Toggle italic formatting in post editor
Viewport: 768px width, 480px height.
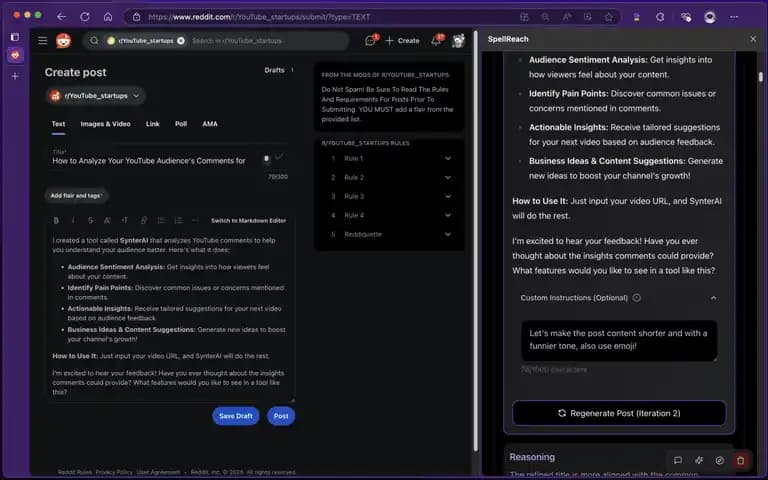(x=73, y=220)
